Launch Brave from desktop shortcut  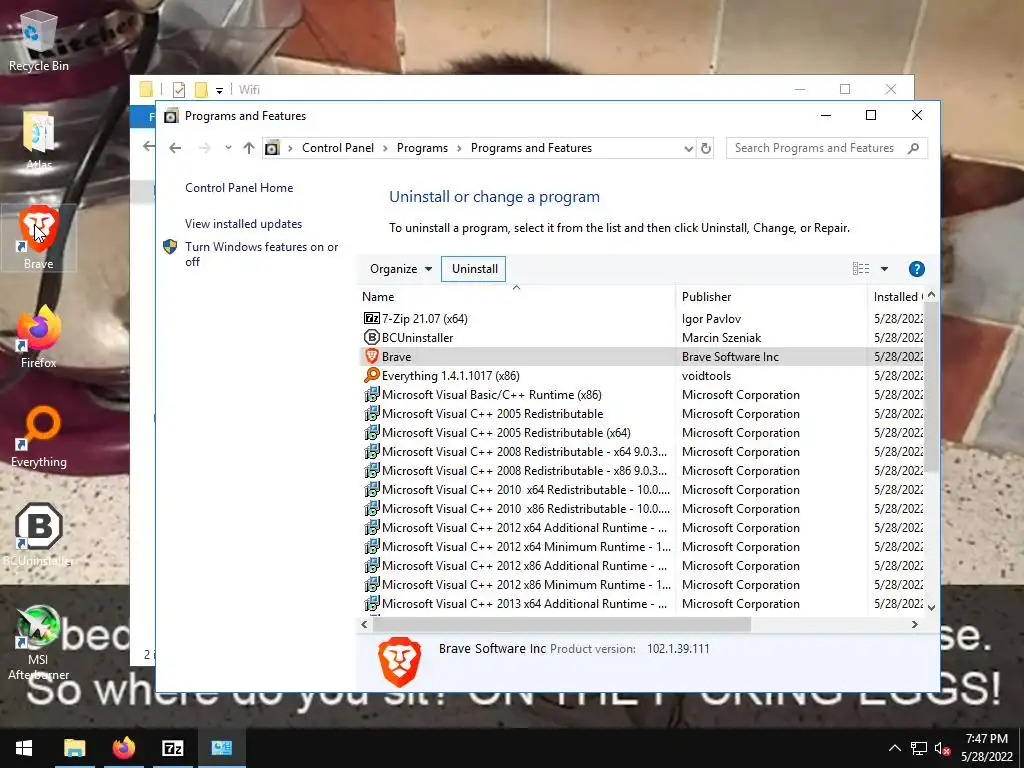point(39,238)
